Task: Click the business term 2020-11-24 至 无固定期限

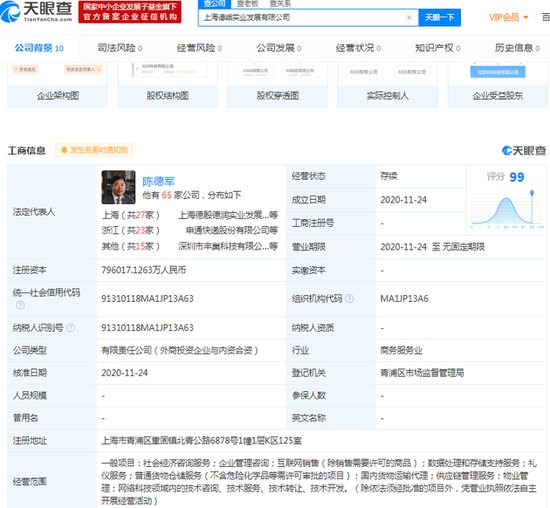Action: click(x=432, y=247)
